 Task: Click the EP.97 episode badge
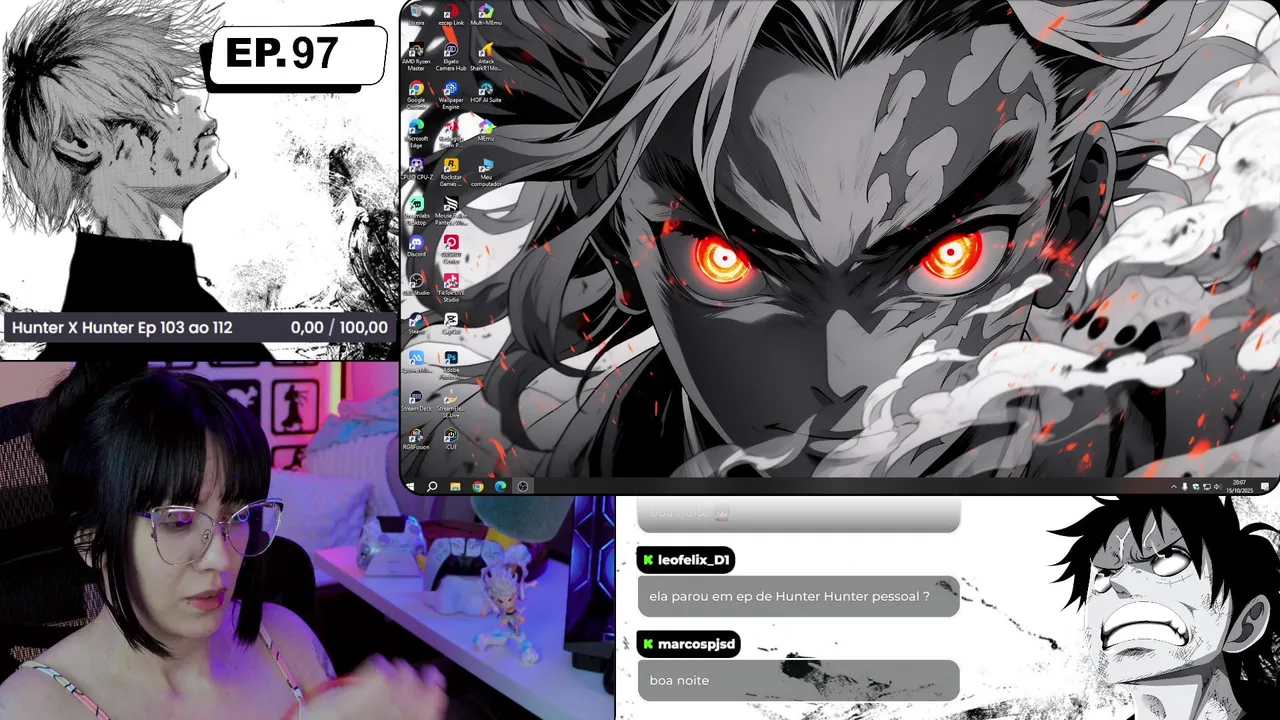coord(296,54)
